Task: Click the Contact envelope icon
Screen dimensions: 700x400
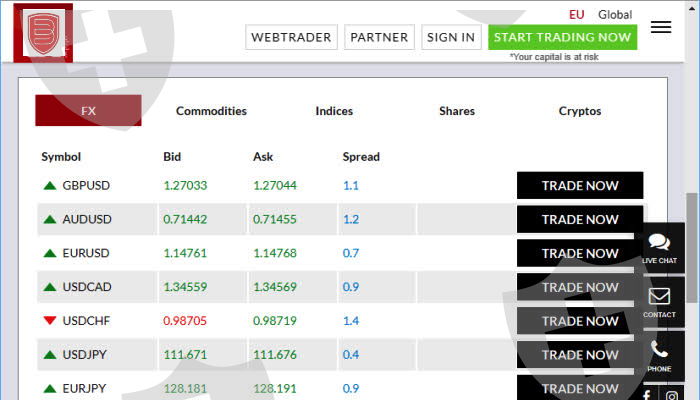Action: coord(659,297)
